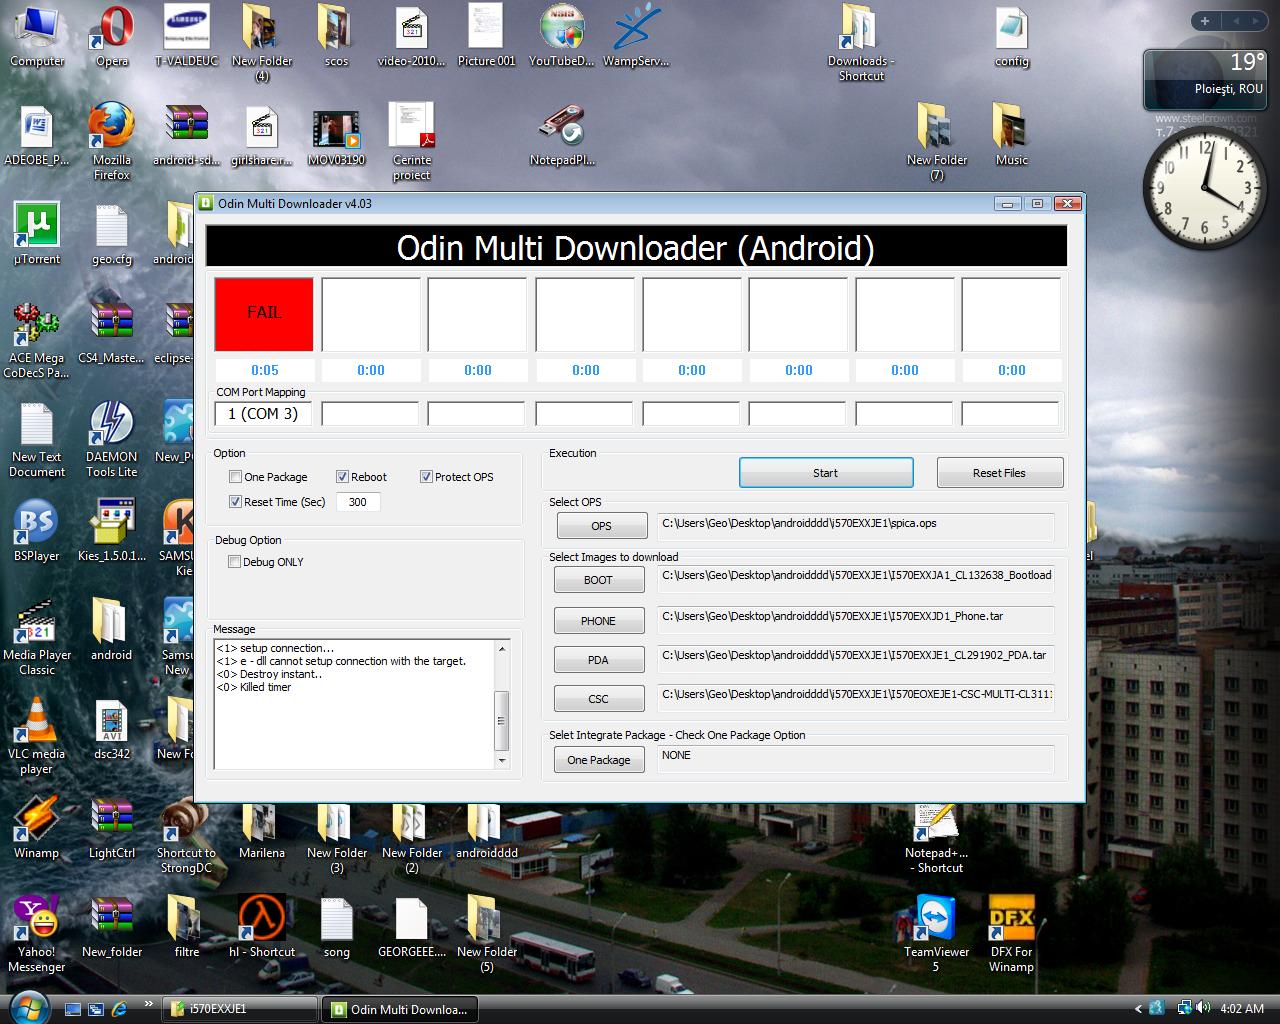Image resolution: width=1280 pixels, height=1024 pixels.
Task: Expand the Quick Launch overflow chevron
Action: pos(149,1004)
